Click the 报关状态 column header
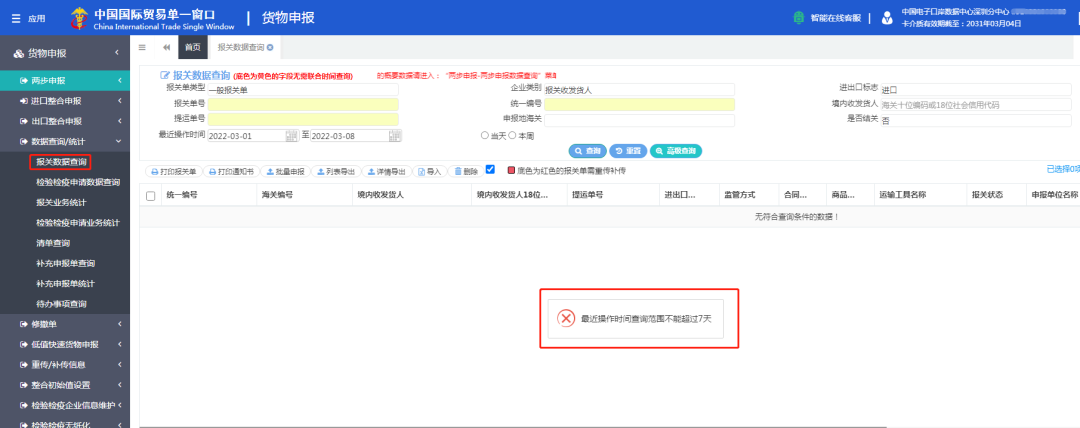This screenshot has width=1080, height=428. [x=995, y=195]
